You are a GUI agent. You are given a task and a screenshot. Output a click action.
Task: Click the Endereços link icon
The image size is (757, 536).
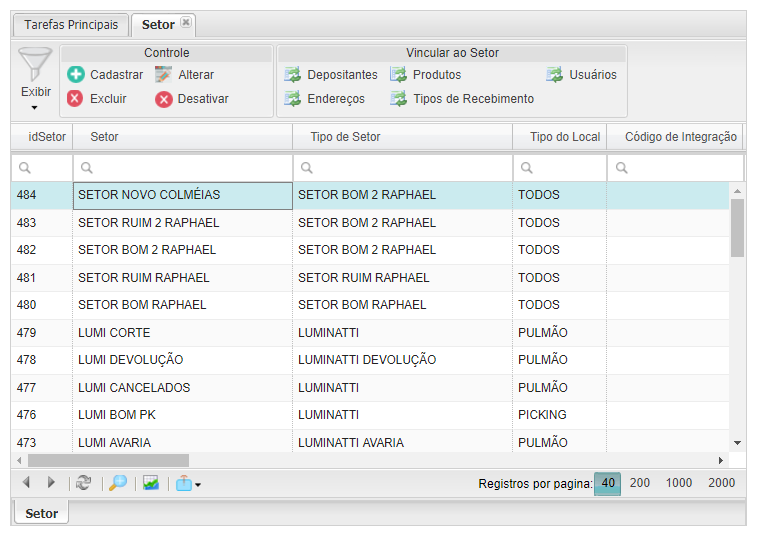(x=293, y=99)
